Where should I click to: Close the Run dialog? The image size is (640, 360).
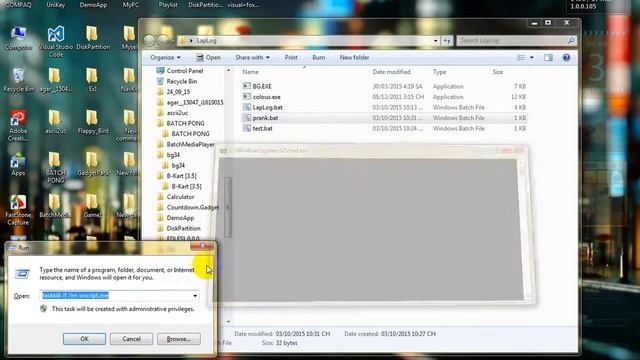point(202,246)
